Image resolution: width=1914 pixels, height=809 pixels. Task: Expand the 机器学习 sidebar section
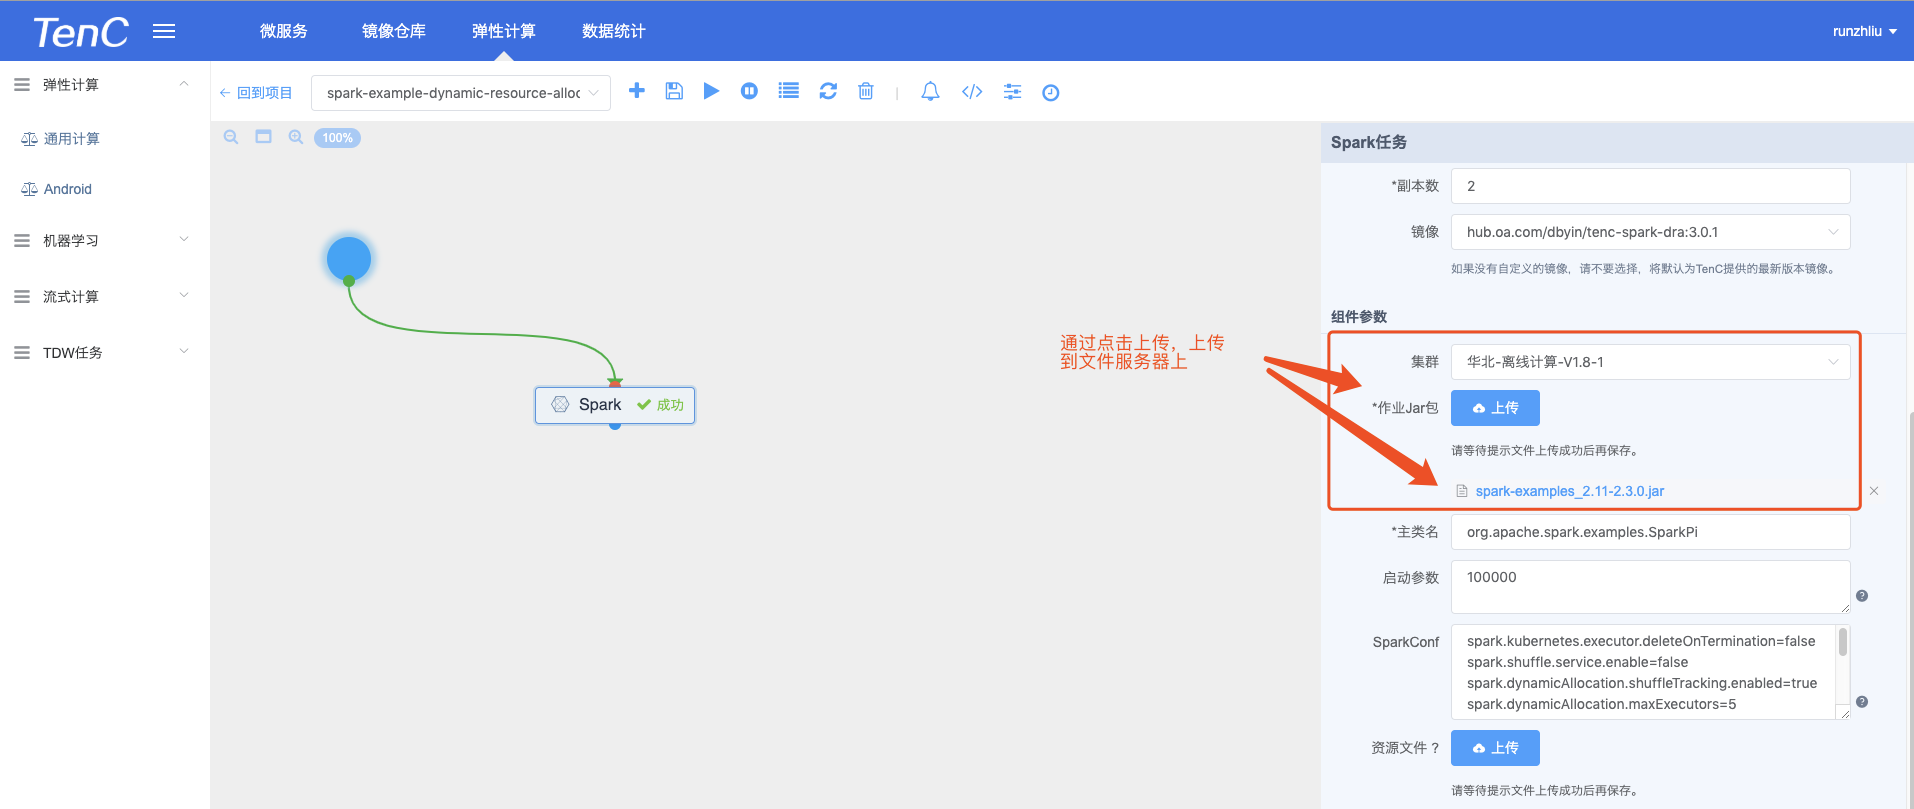tap(100, 241)
